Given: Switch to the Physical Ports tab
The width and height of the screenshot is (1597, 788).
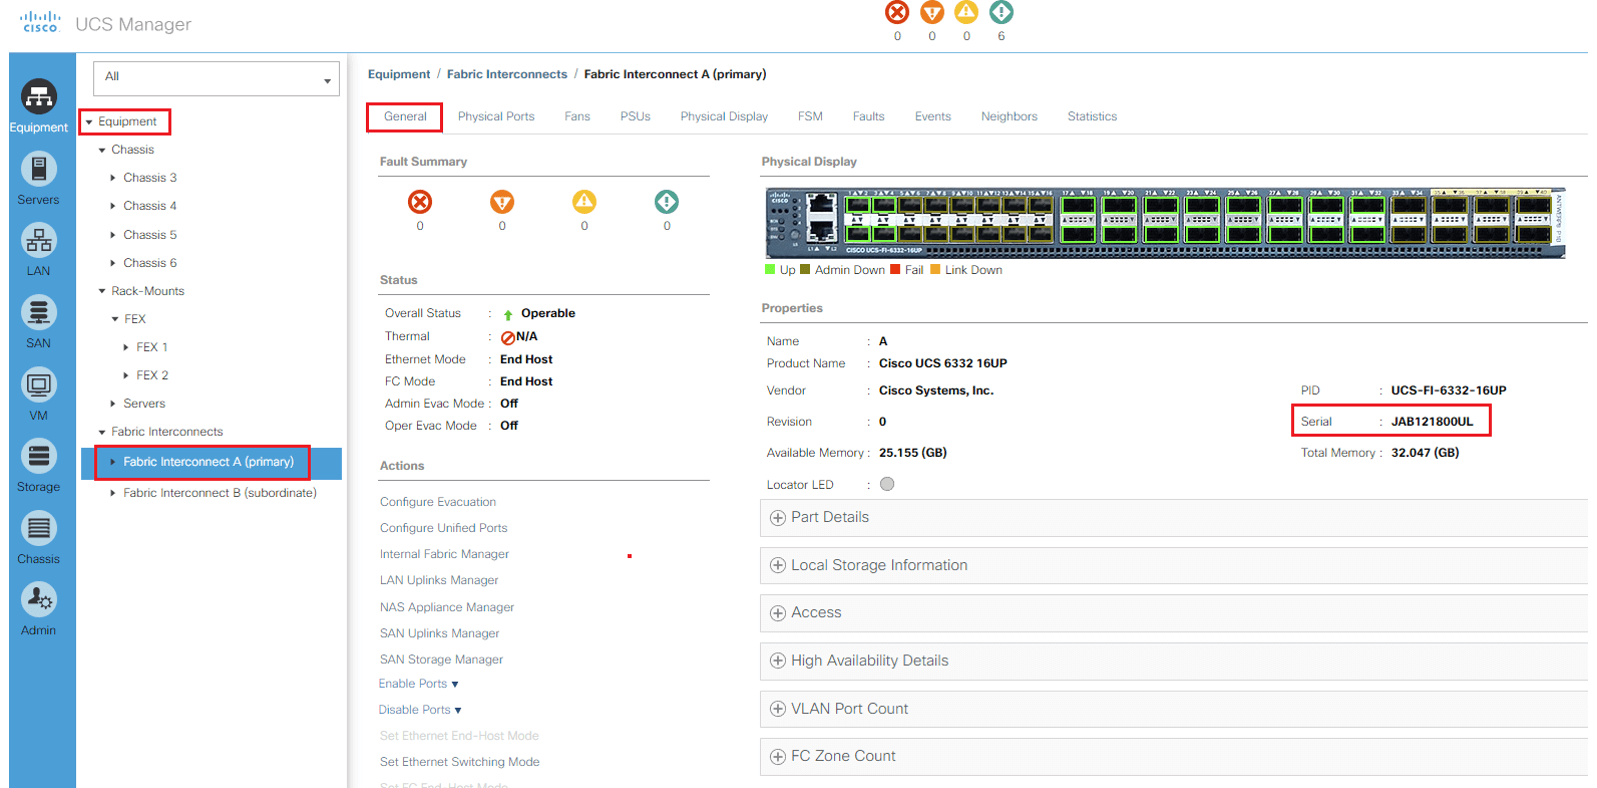Looking at the screenshot, I should click(x=496, y=117).
